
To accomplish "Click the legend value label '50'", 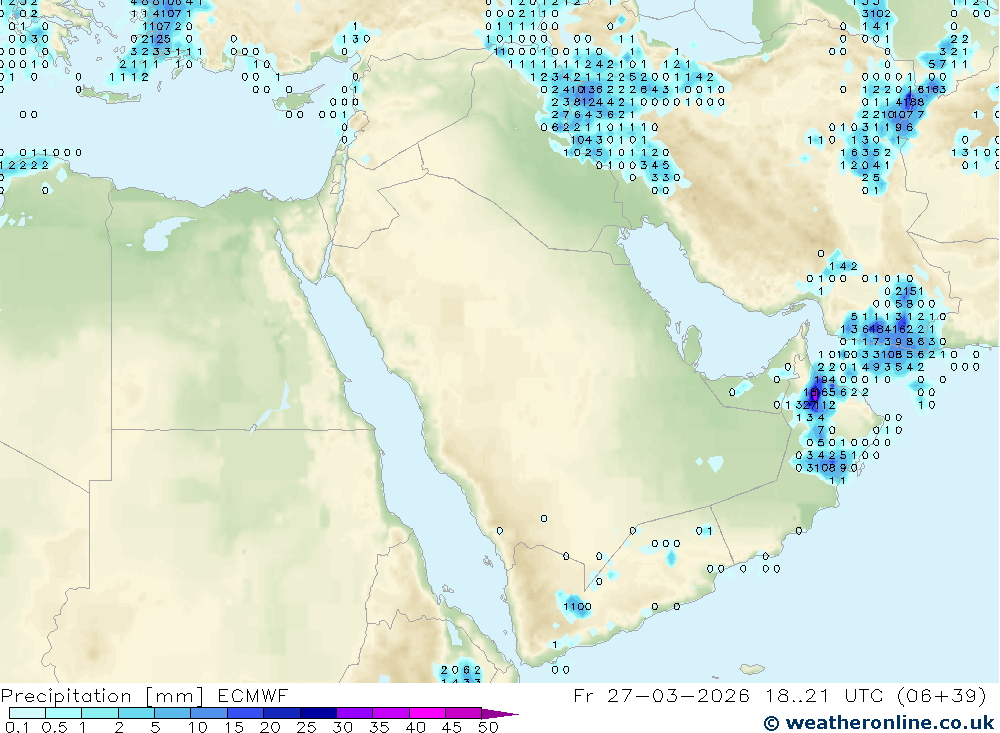I will [x=489, y=727].
